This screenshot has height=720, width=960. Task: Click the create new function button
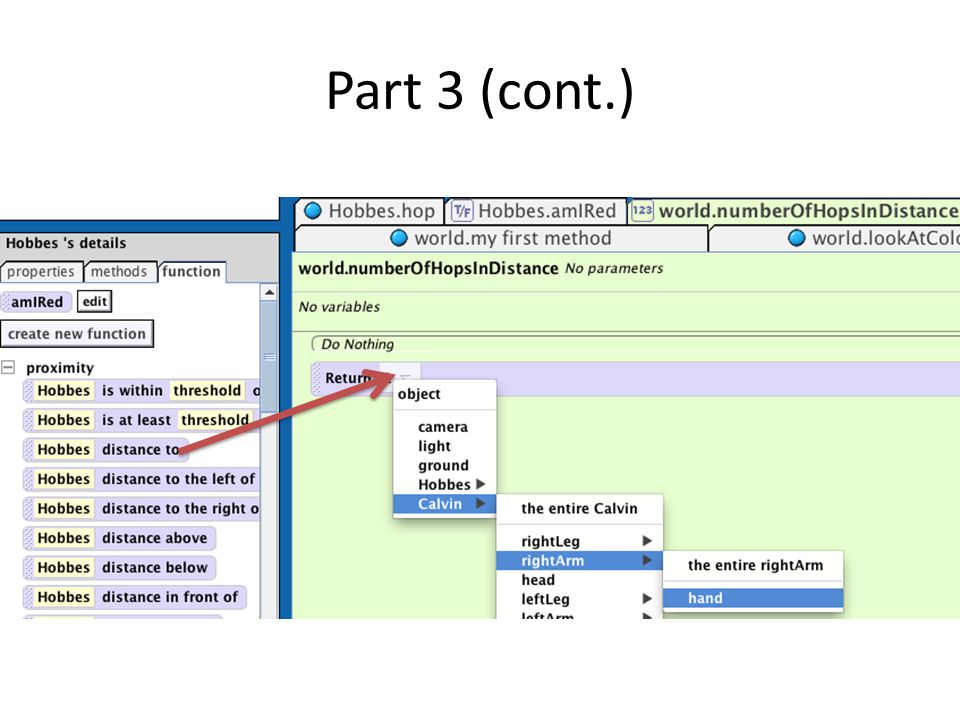(77, 334)
